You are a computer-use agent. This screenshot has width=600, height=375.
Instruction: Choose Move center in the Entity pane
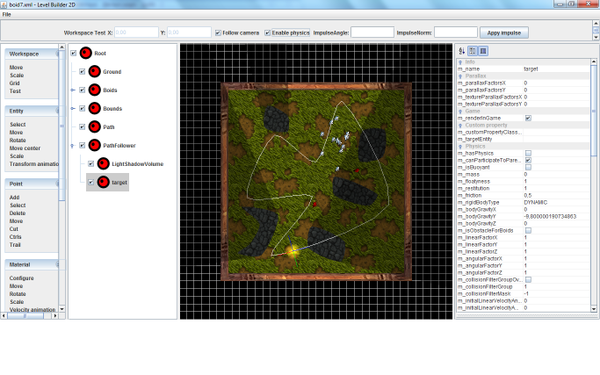click(x=25, y=148)
